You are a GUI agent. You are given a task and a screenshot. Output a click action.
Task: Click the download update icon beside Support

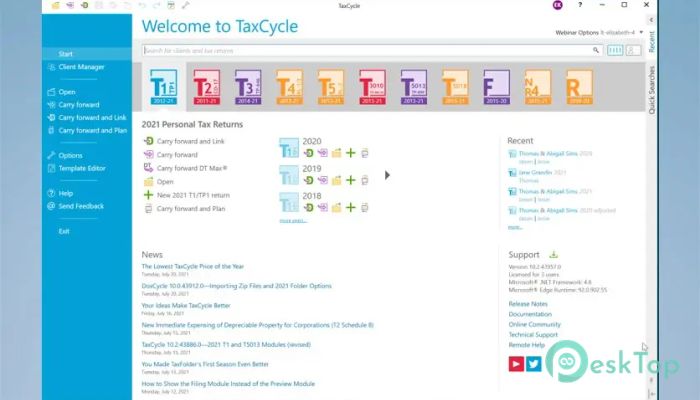pos(554,254)
